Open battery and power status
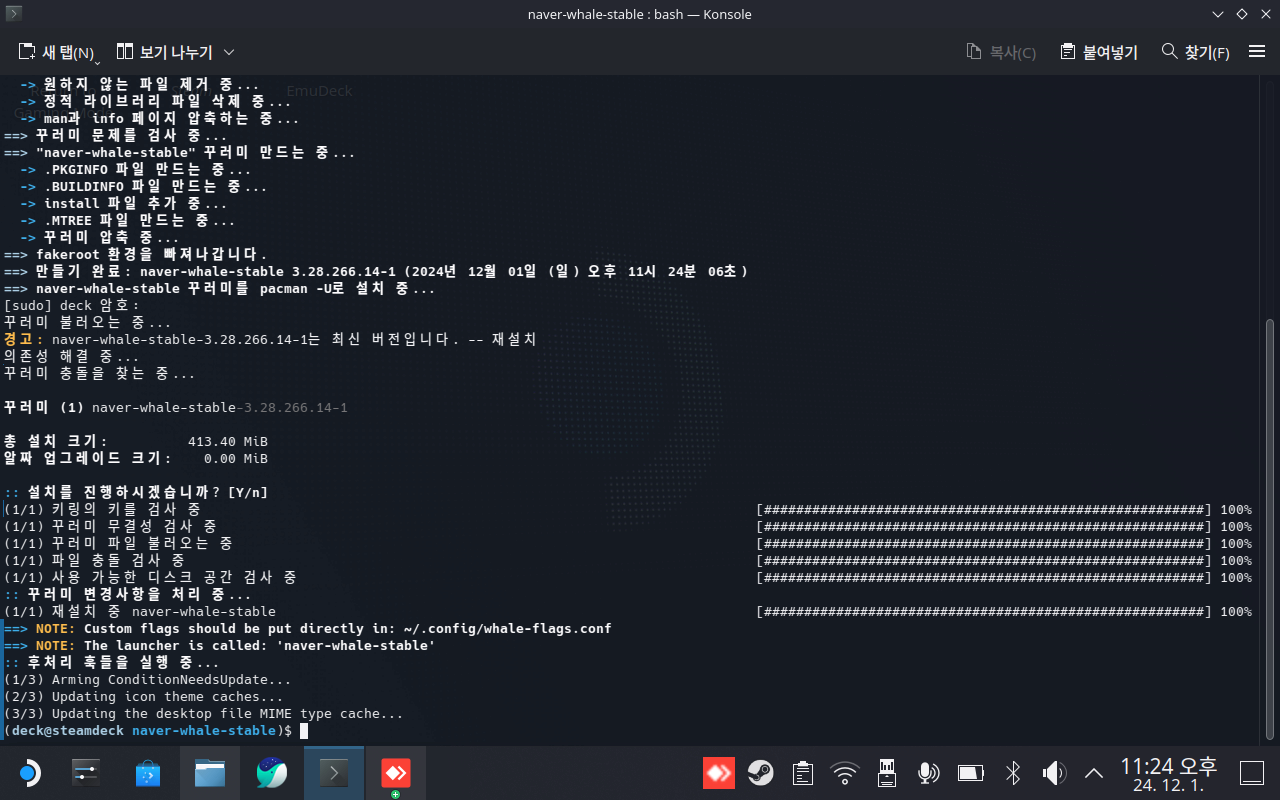This screenshot has height=800, width=1280. tap(970, 773)
